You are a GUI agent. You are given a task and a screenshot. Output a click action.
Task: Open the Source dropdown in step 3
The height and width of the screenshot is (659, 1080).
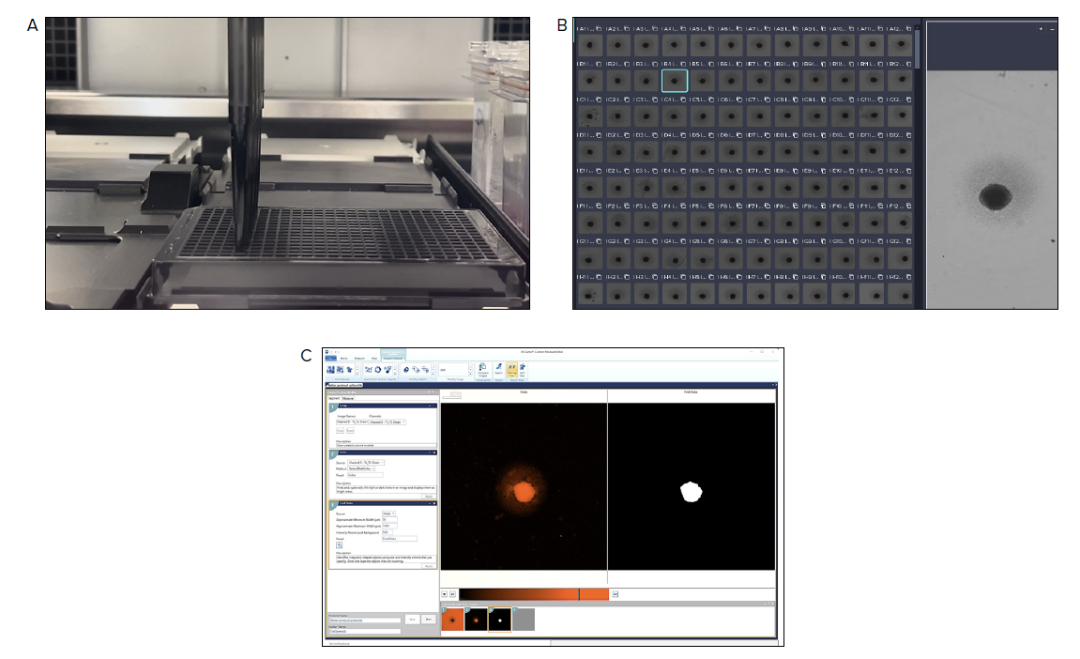(389, 514)
